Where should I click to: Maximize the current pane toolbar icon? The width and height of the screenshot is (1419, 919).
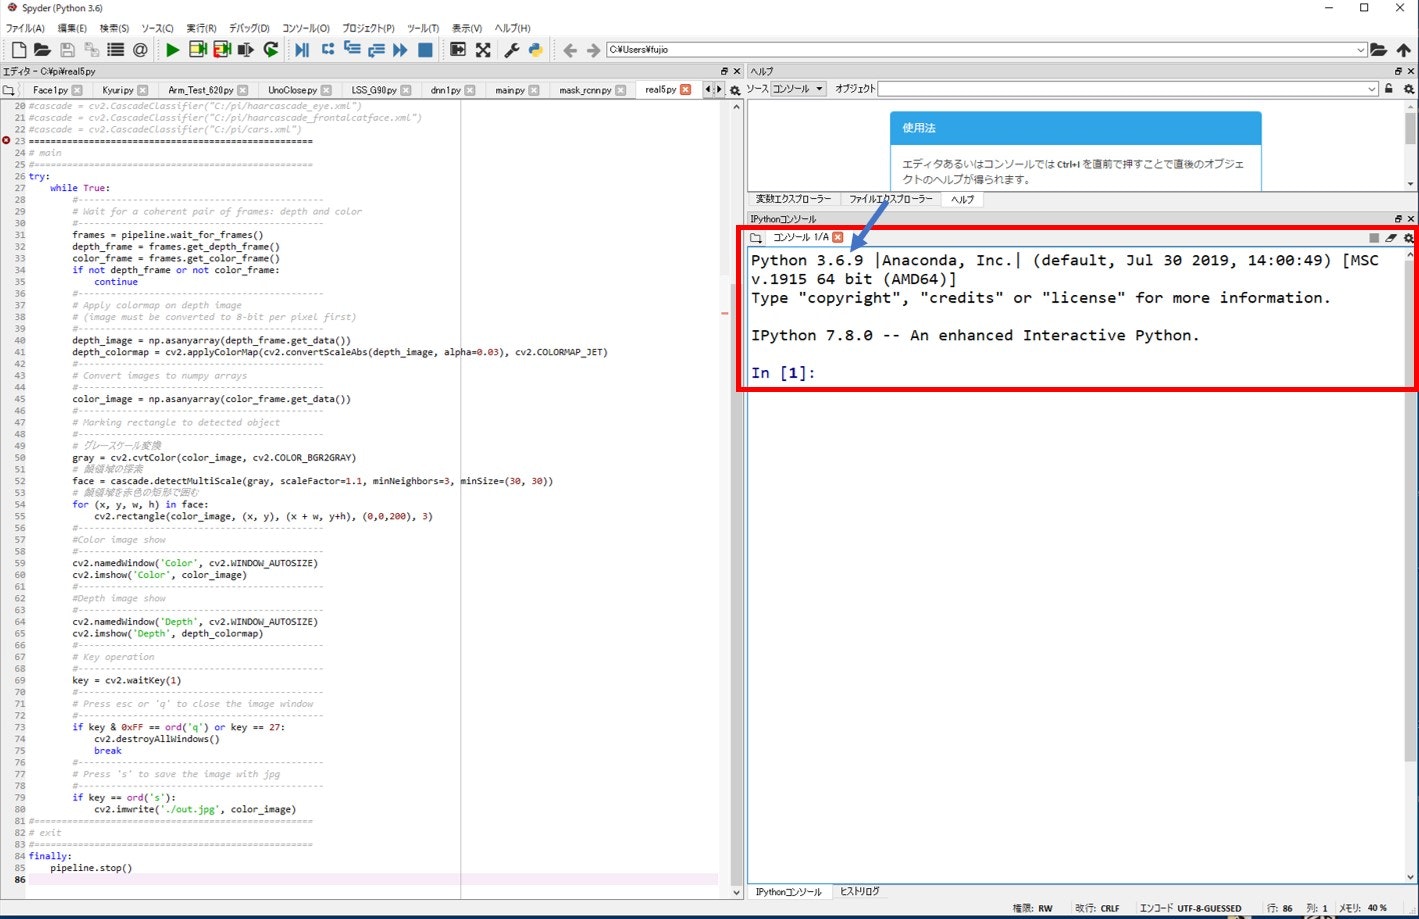[458, 50]
